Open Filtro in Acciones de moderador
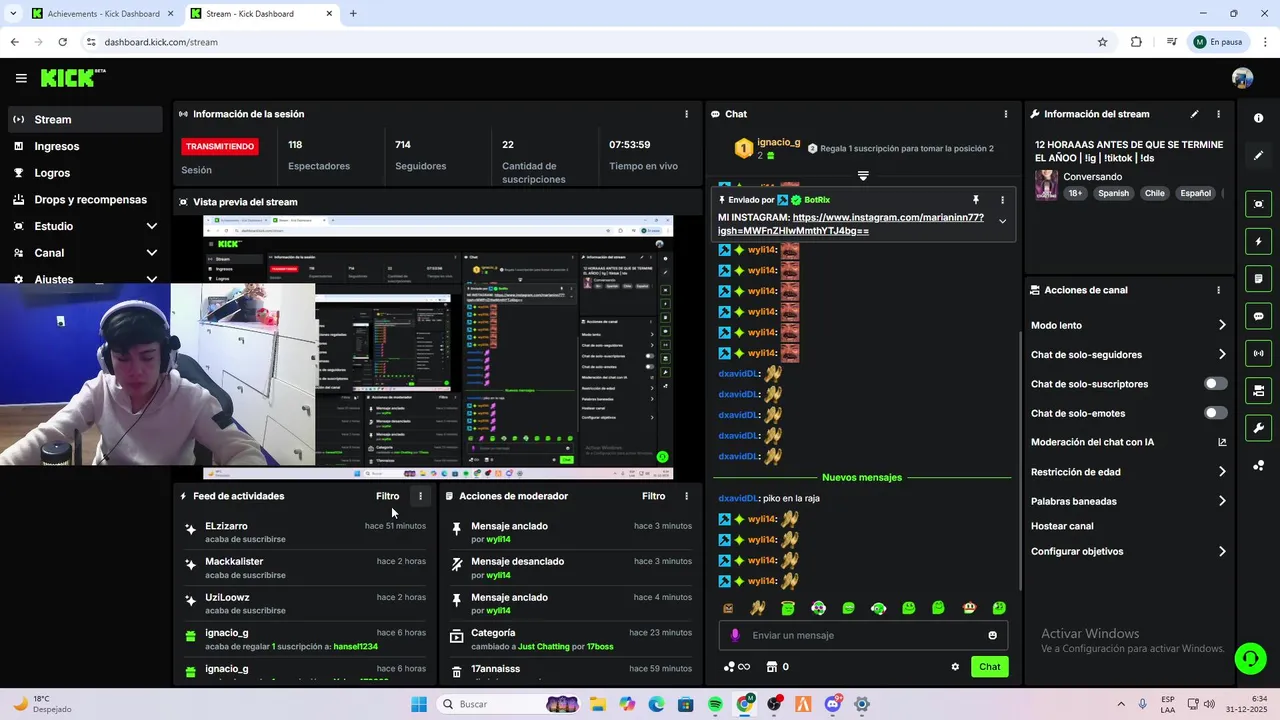The height and width of the screenshot is (720, 1280). point(653,496)
